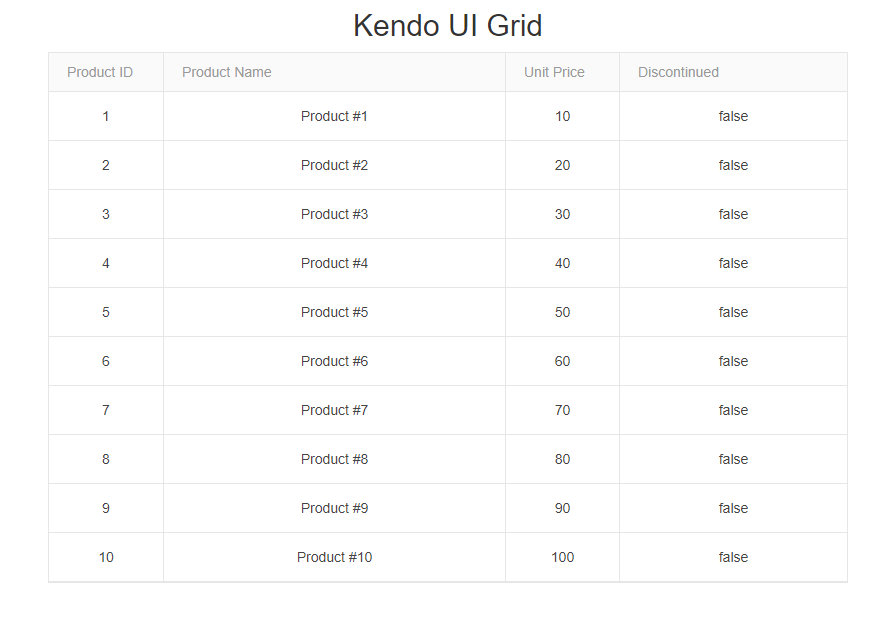Sort by the Product Name column header
The image size is (895, 630).
point(226,72)
